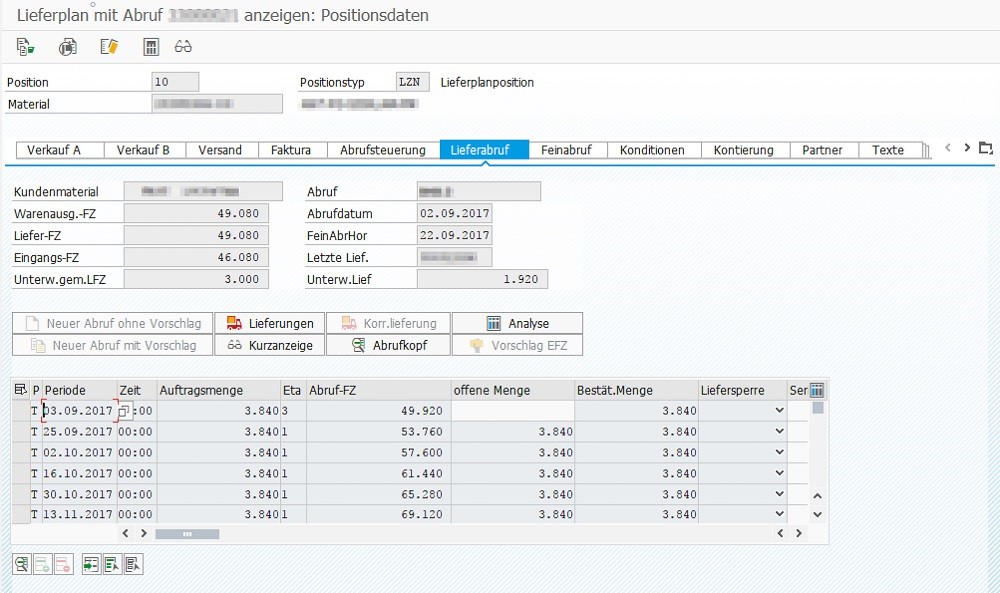
Task: Click the Abrufdatum field showing 02.09.2017
Action: click(454, 214)
